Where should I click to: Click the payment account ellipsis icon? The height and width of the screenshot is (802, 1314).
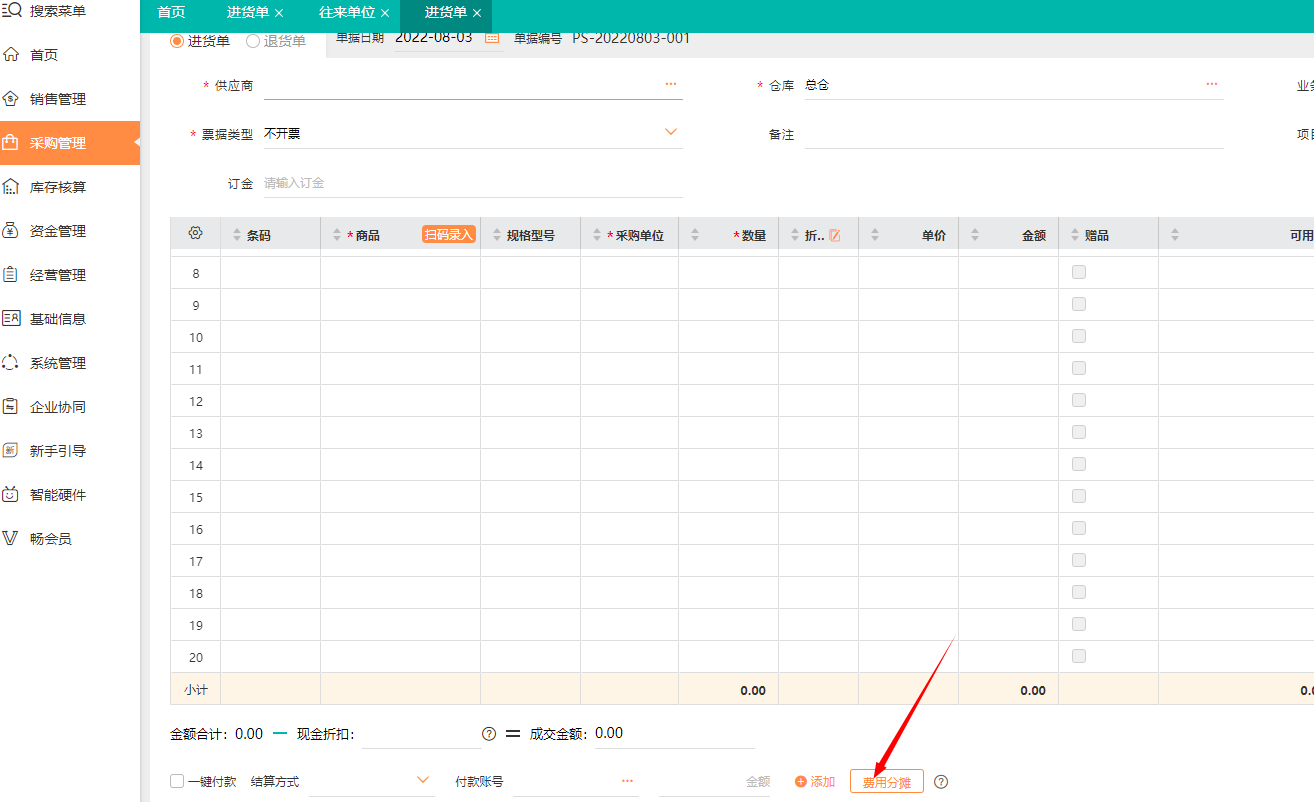[x=627, y=781]
